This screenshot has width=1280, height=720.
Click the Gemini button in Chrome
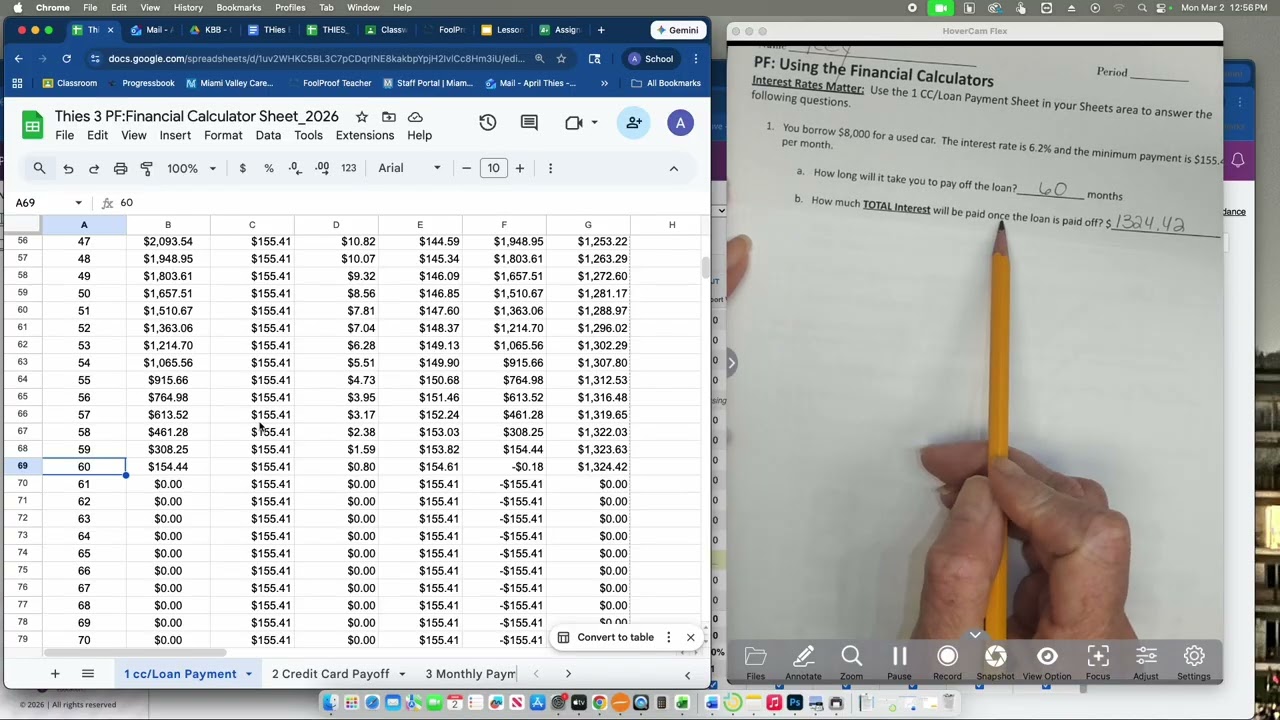(x=677, y=30)
